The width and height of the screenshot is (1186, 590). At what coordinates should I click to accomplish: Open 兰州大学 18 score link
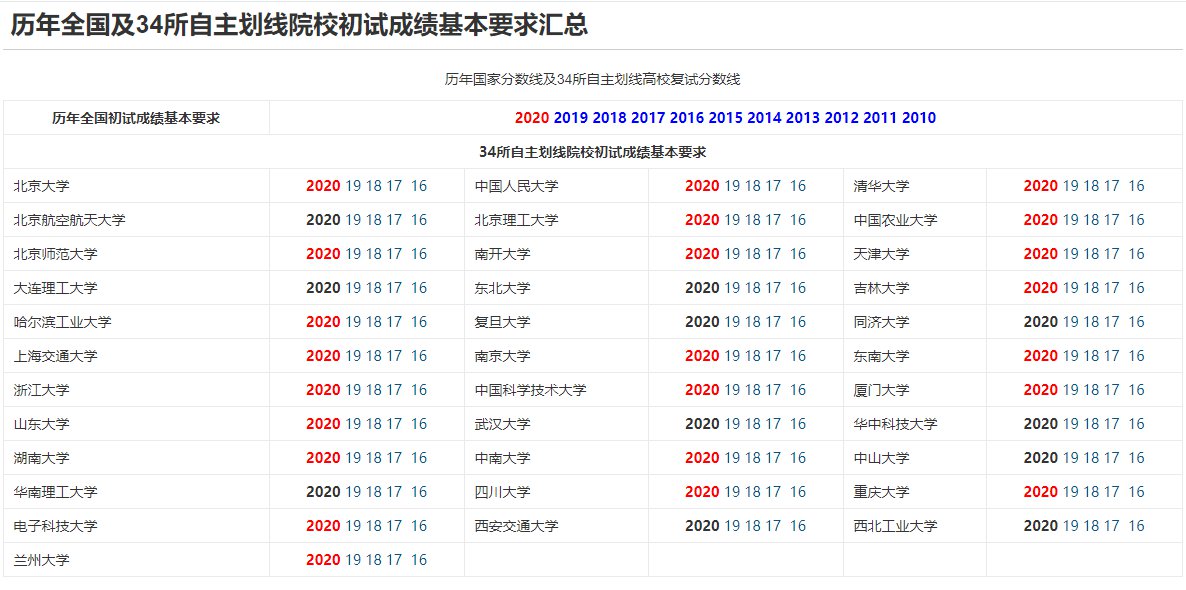click(x=374, y=560)
